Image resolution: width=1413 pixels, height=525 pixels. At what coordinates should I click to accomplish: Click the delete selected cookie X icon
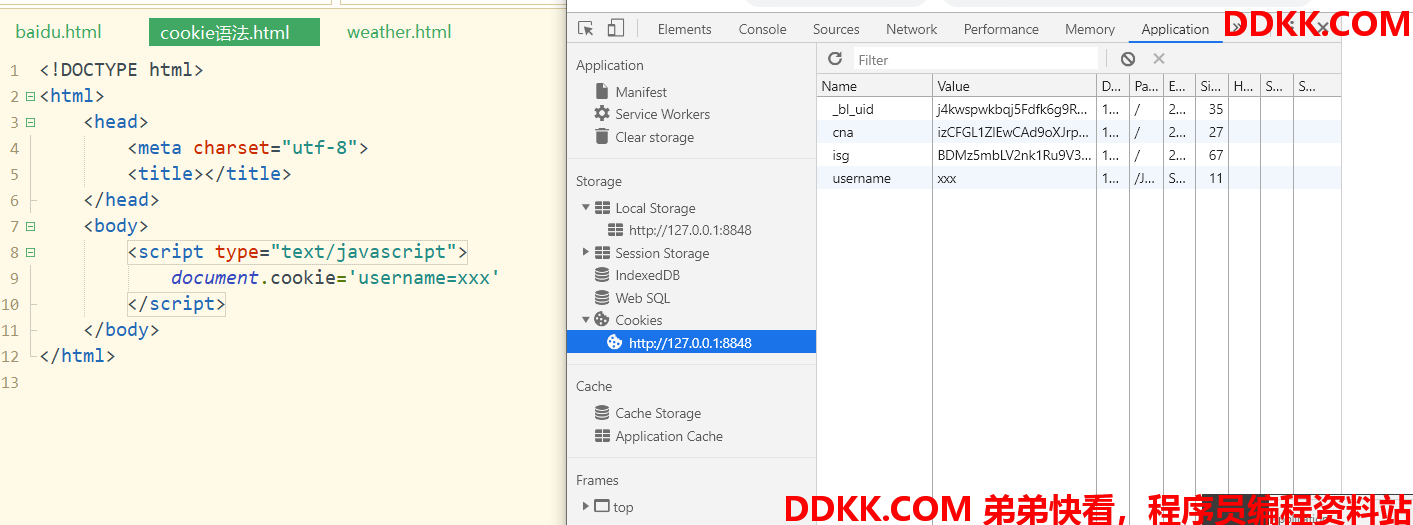1159,59
